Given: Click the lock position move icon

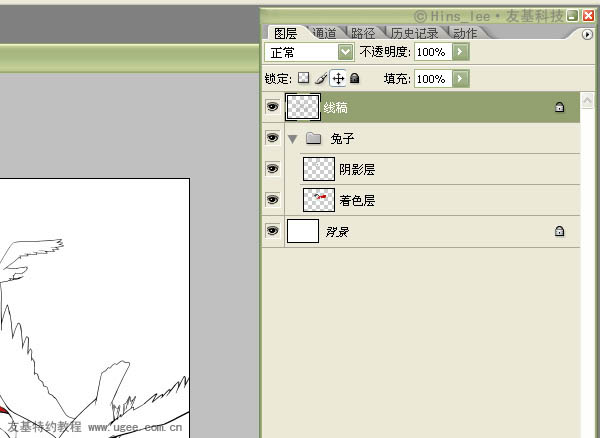Looking at the screenshot, I should coord(338,78).
